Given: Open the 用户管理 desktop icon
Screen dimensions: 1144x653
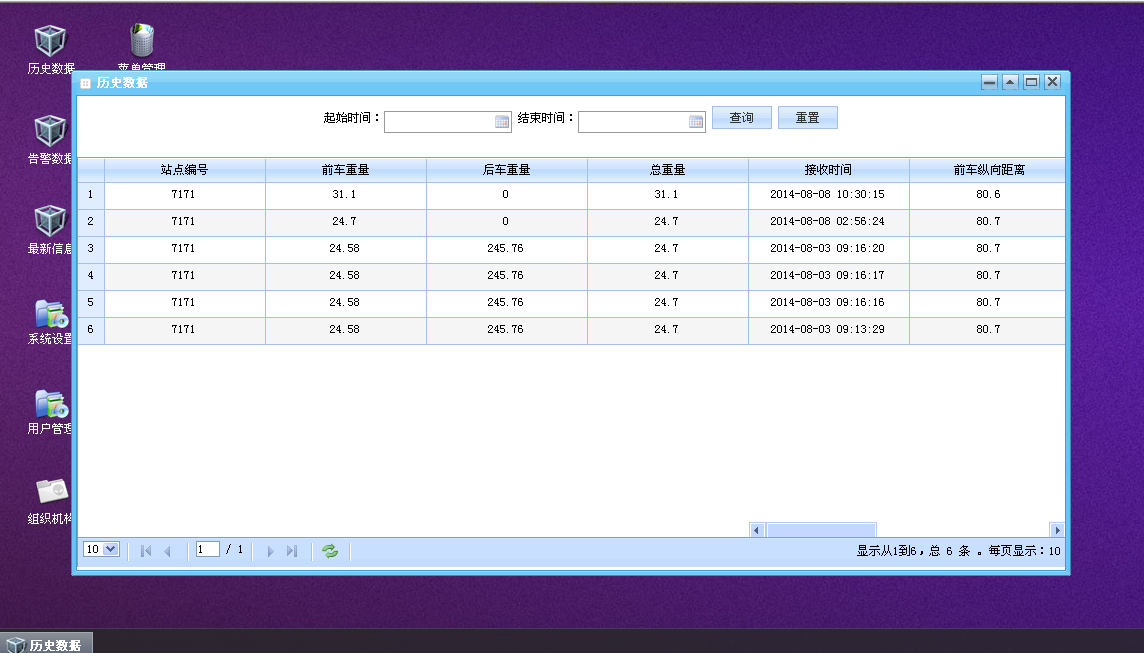Looking at the screenshot, I should click(x=50, y=404).
